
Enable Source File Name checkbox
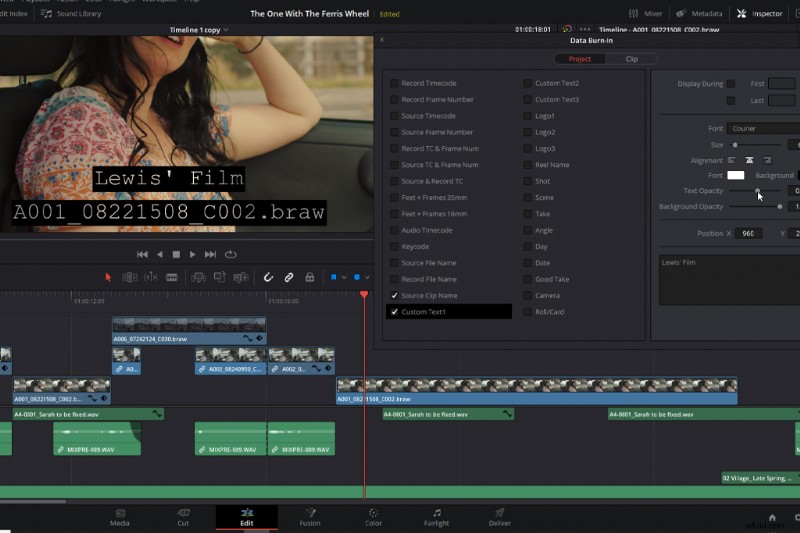tap(394, 263)
